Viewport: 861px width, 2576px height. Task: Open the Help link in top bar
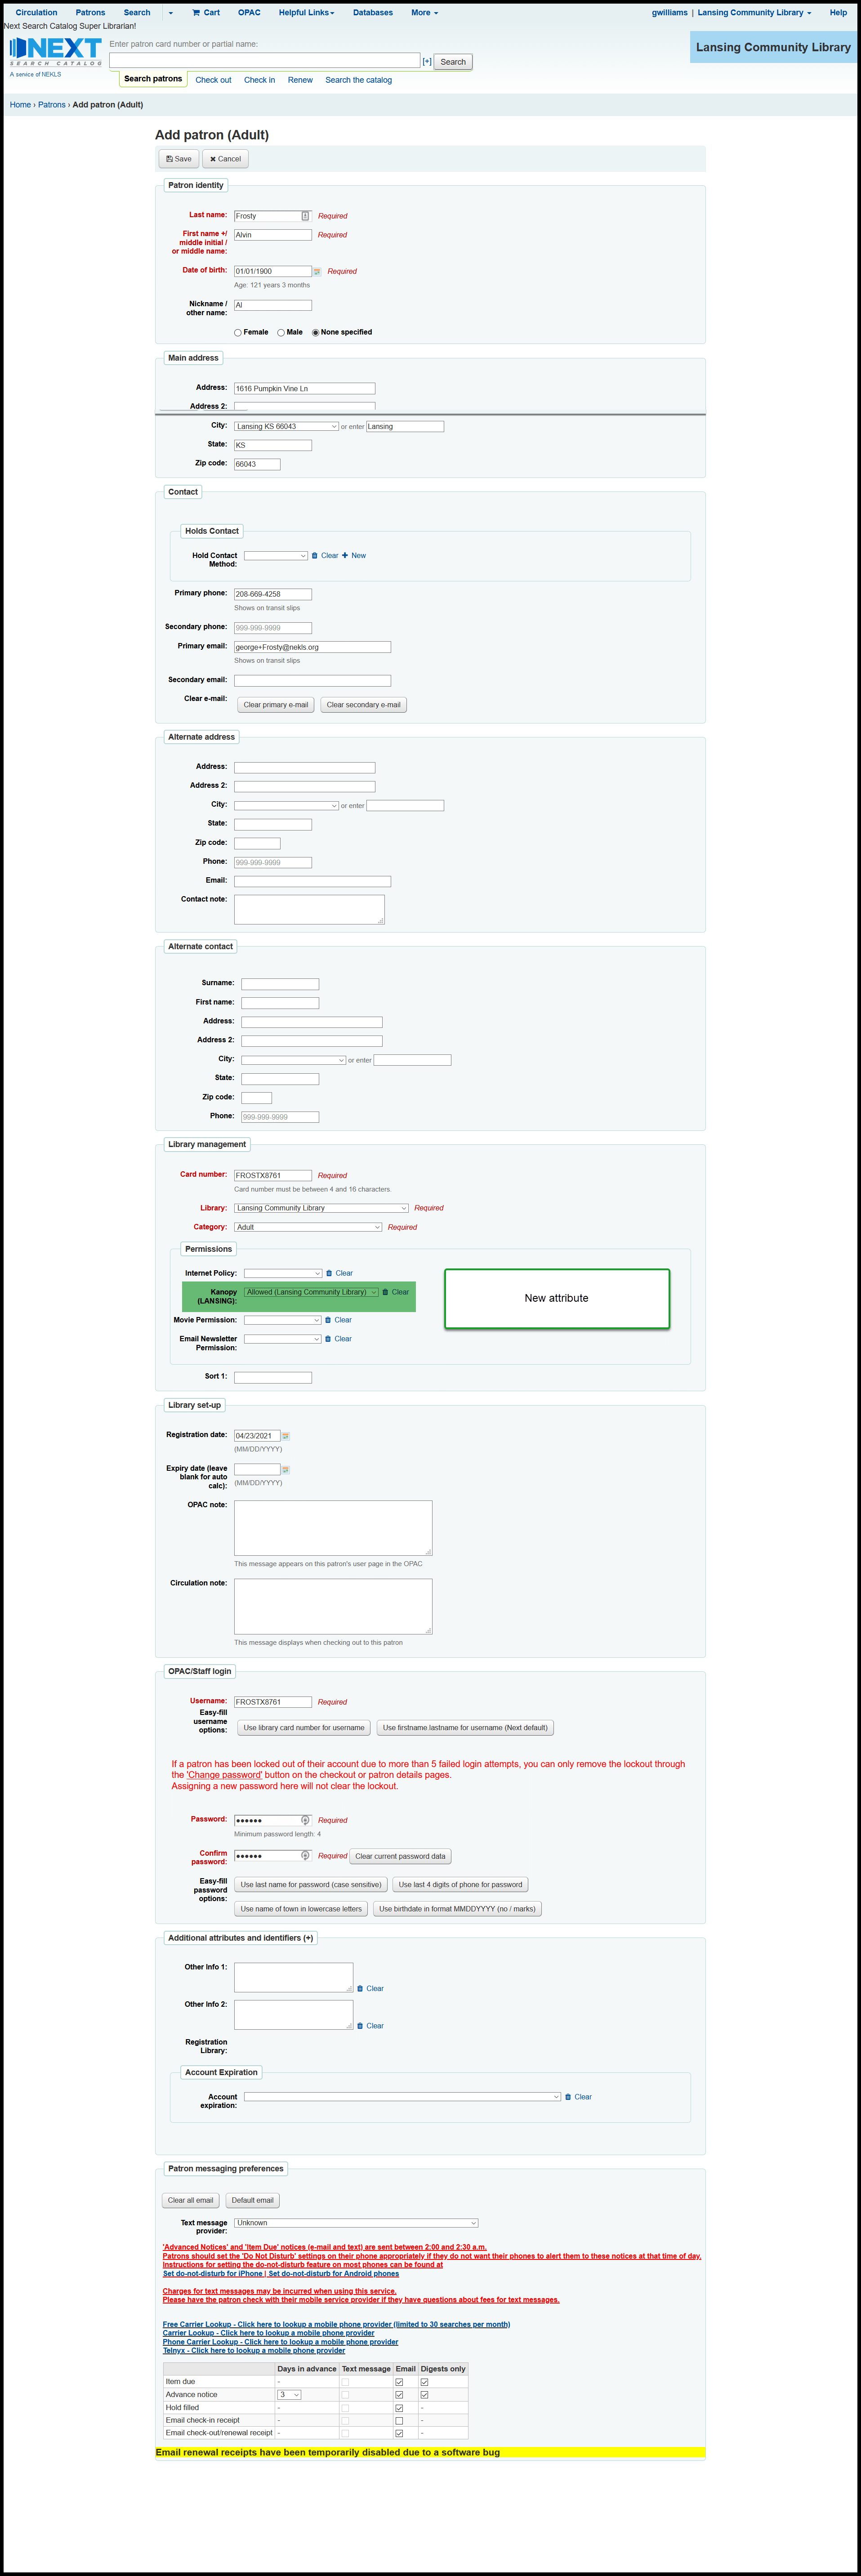click(838, 13)
